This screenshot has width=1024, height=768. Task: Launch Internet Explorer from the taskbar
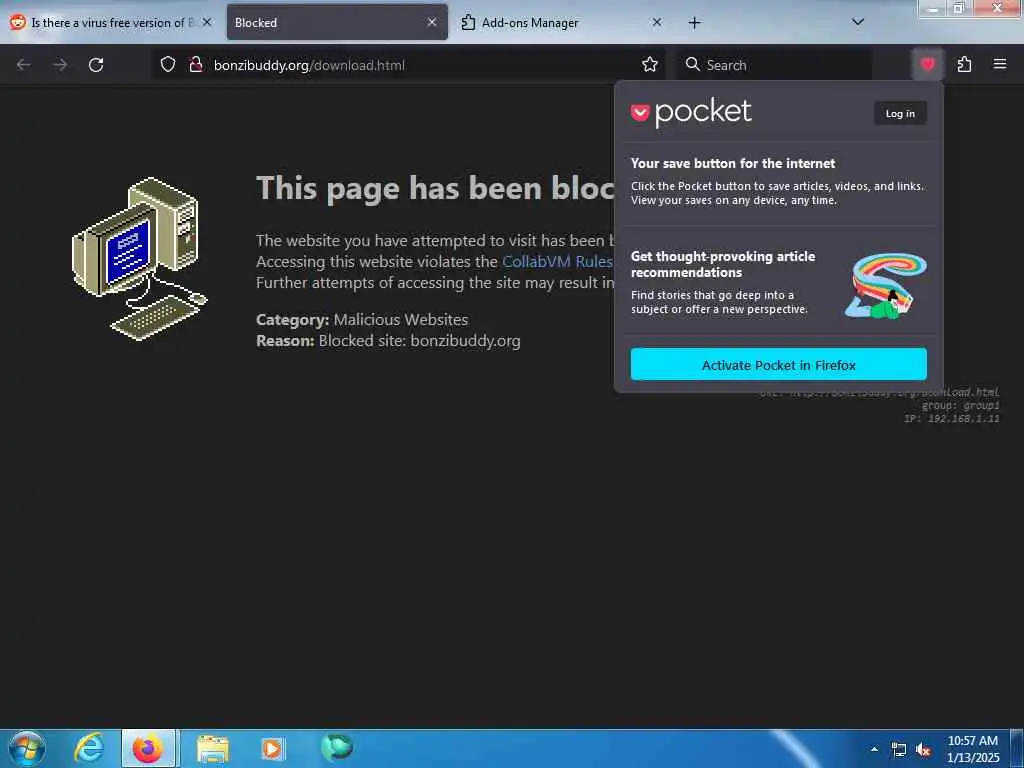89,748
